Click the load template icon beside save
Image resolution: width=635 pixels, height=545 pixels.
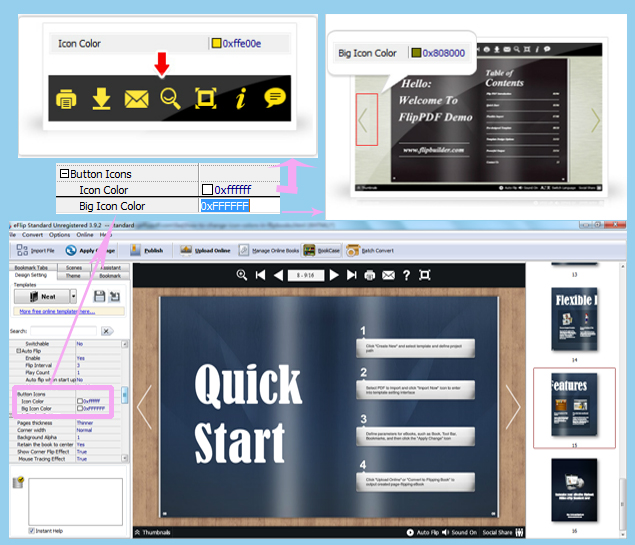[x=115, y=296]
